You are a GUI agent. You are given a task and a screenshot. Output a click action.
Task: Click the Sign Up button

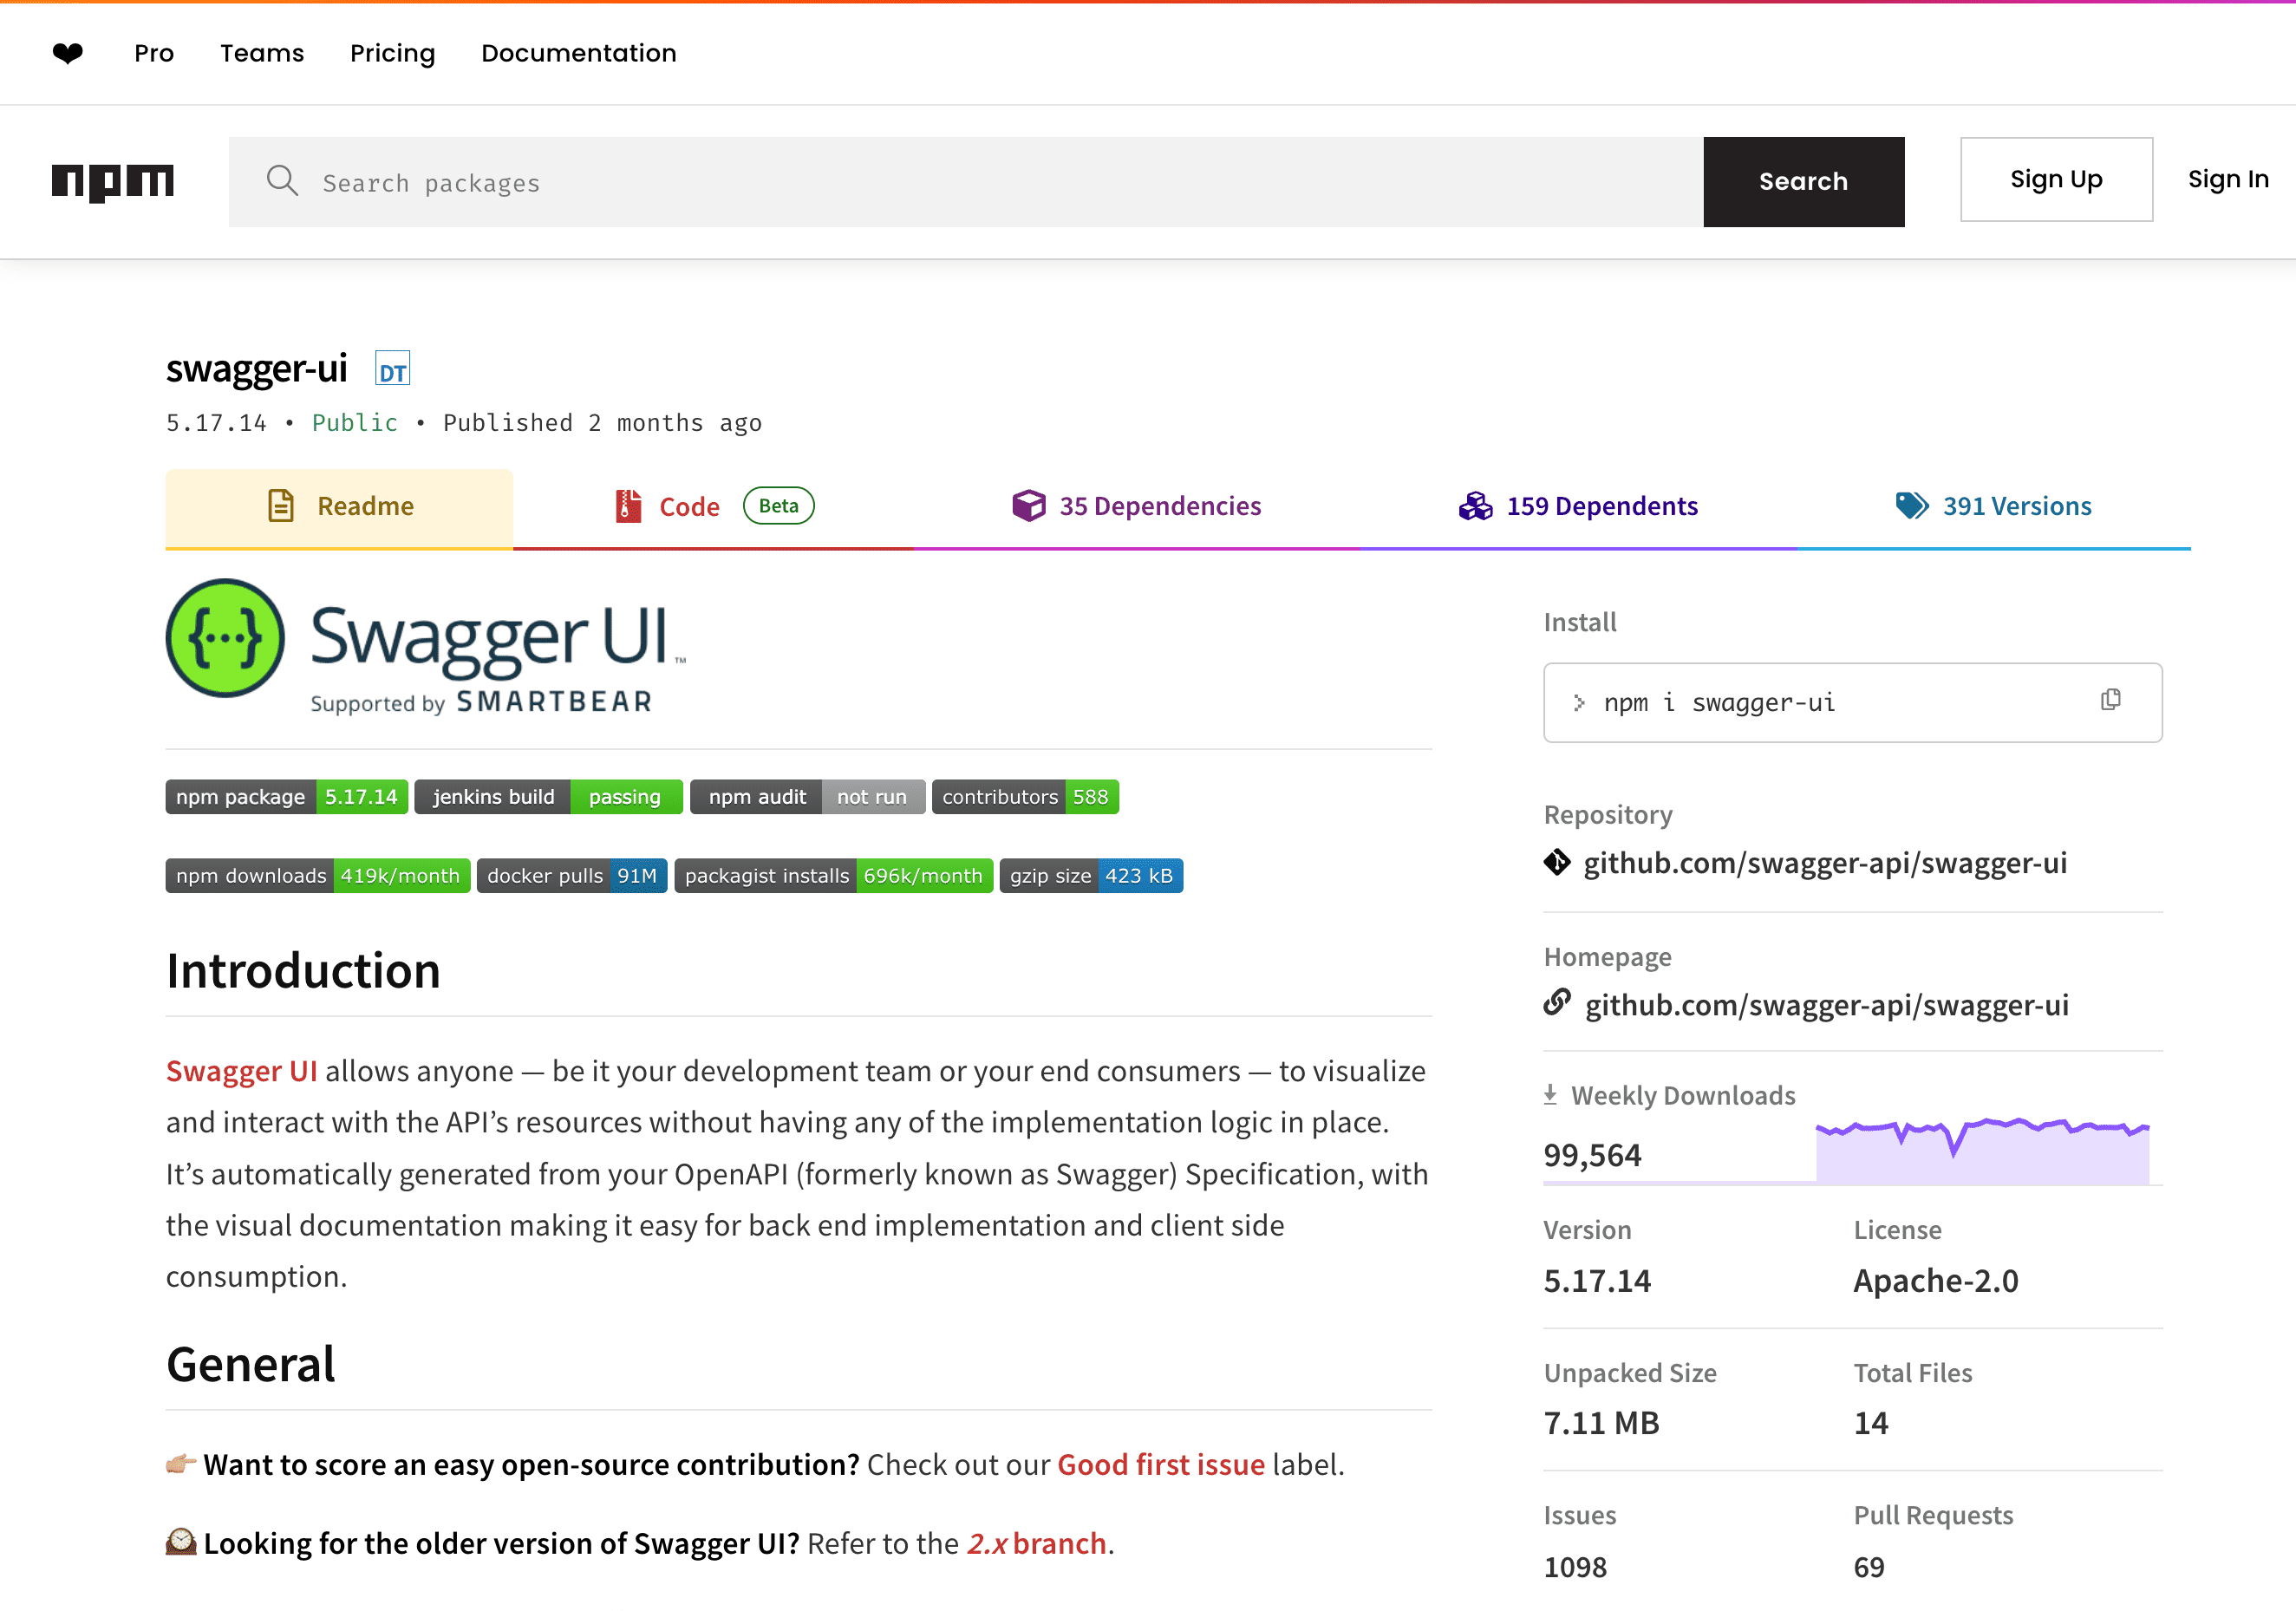[x=2055, y=180]
